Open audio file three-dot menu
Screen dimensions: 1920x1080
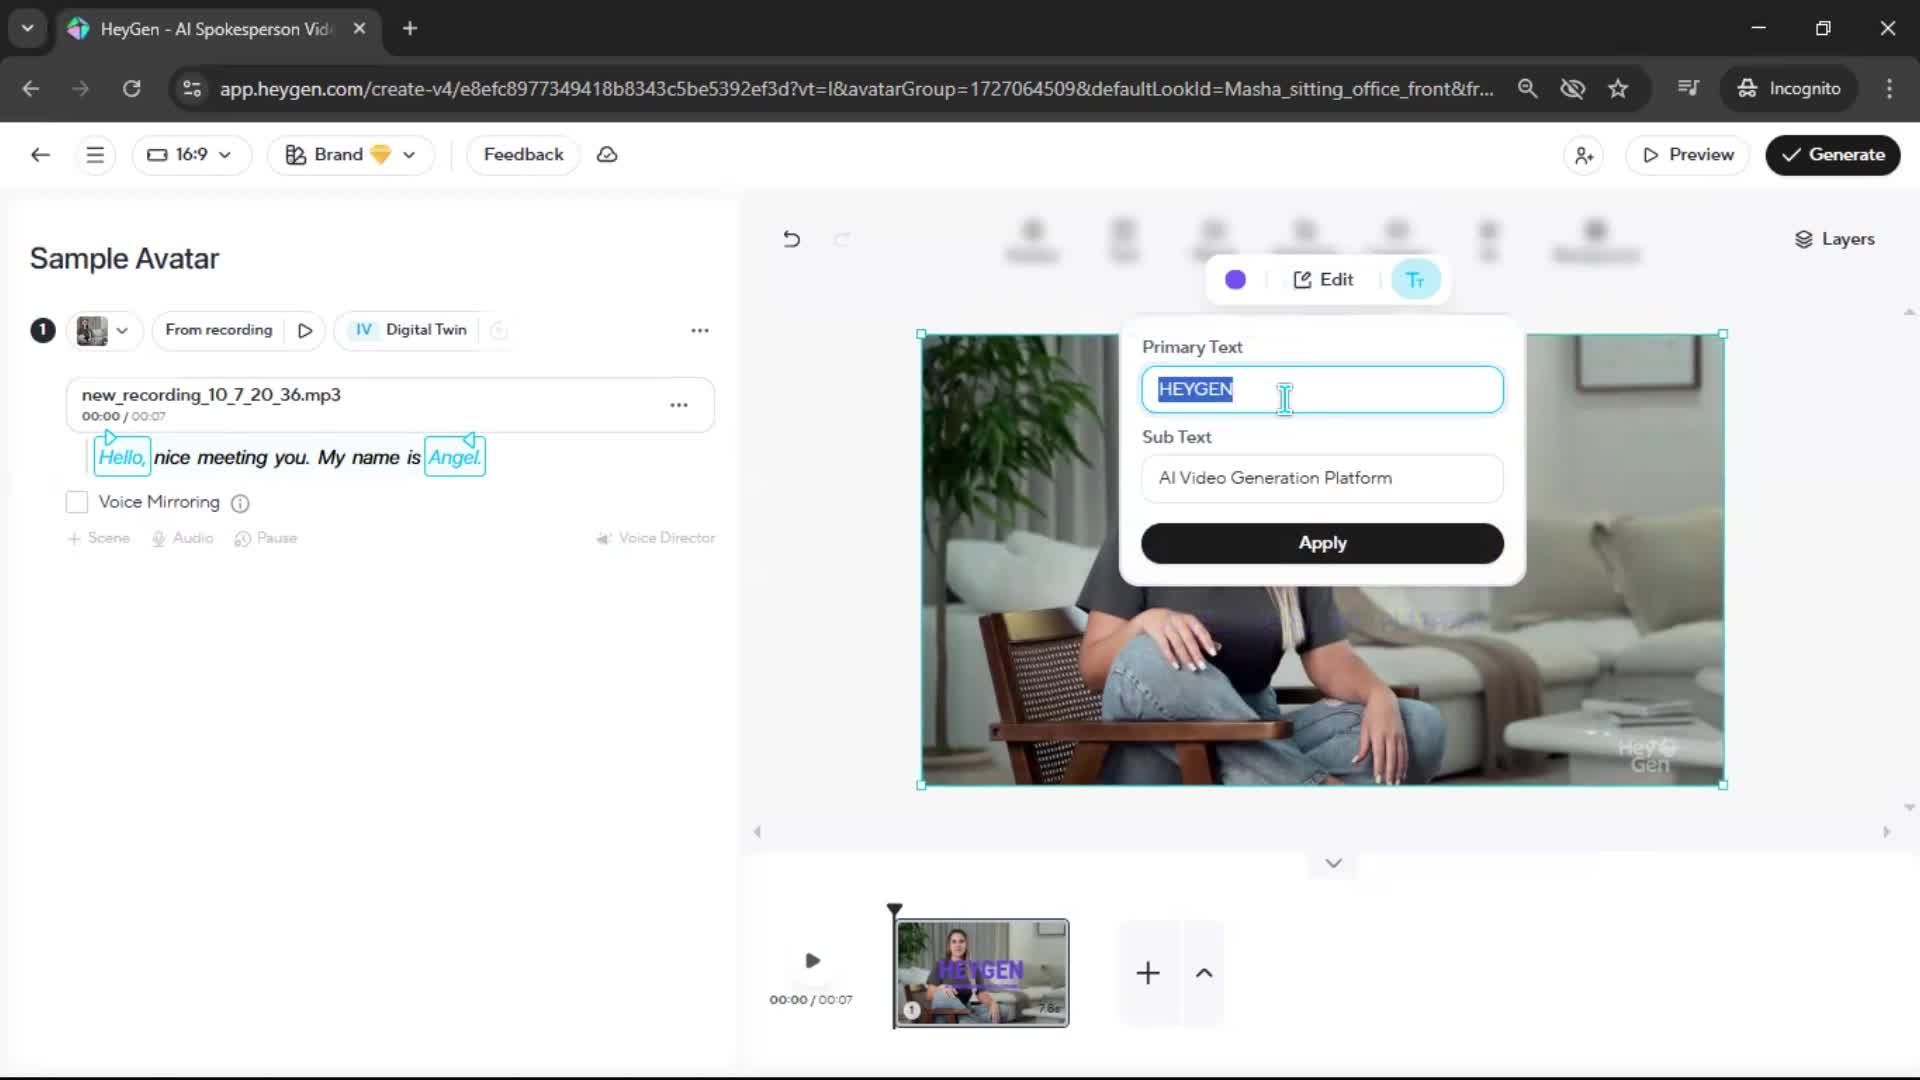pos(679,405)
